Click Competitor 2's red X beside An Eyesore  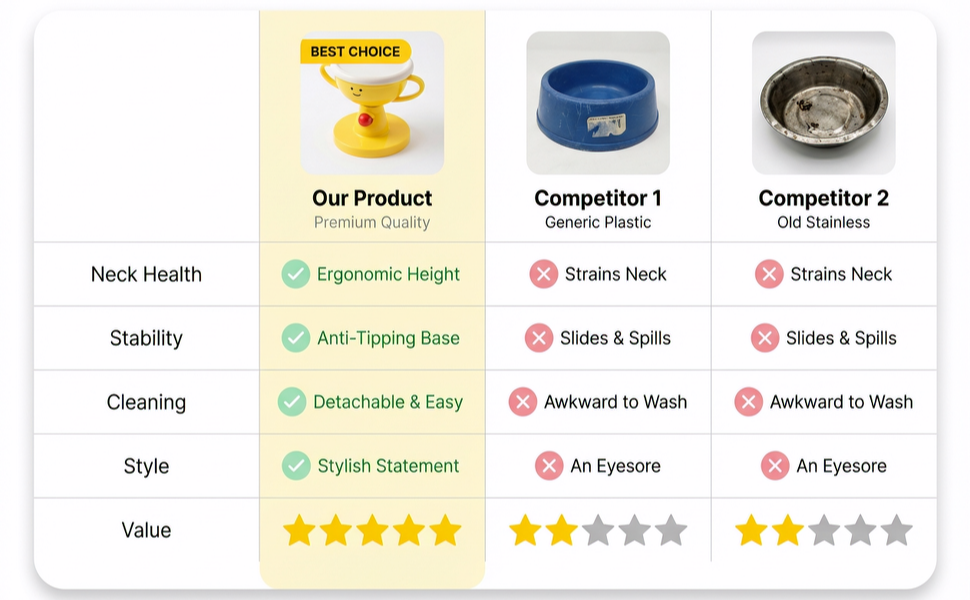tap(774, 466)
